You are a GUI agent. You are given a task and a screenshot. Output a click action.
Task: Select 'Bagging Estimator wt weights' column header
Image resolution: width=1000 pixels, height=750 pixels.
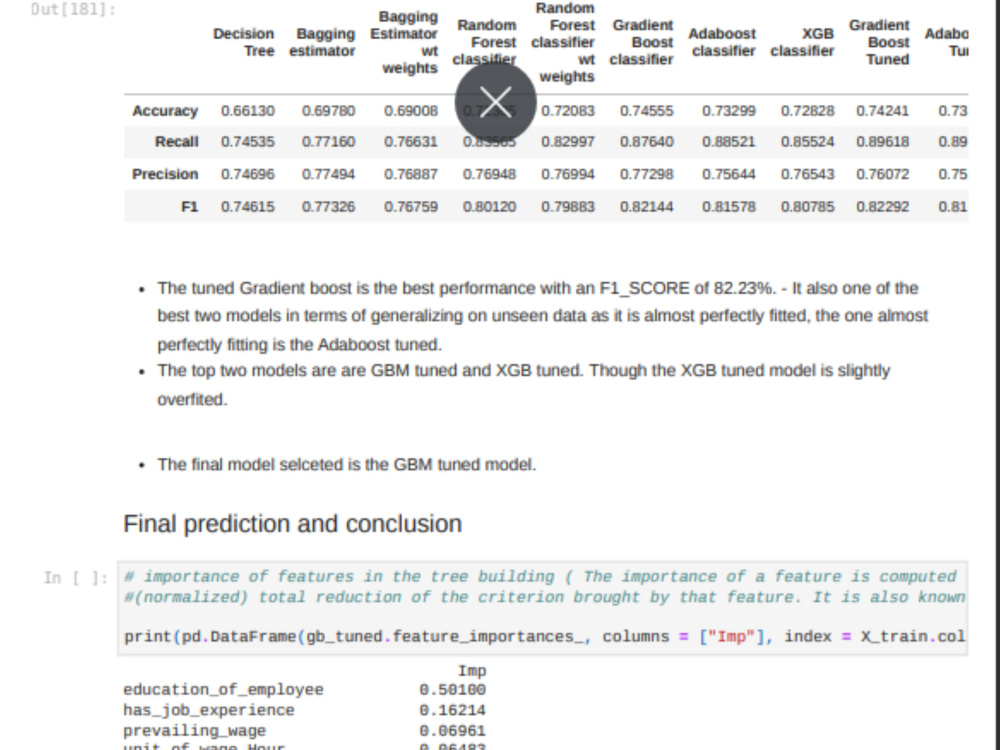404,42
